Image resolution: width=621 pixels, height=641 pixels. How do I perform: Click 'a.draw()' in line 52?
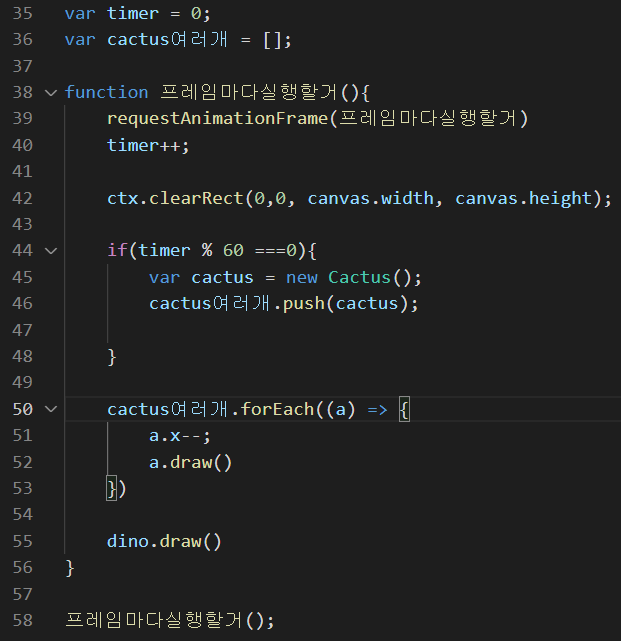point(191,462)
